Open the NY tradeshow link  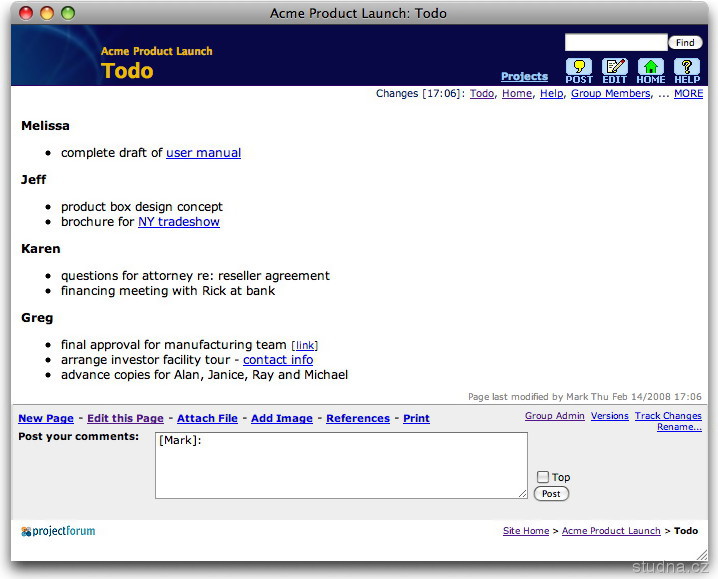[179, 222]
